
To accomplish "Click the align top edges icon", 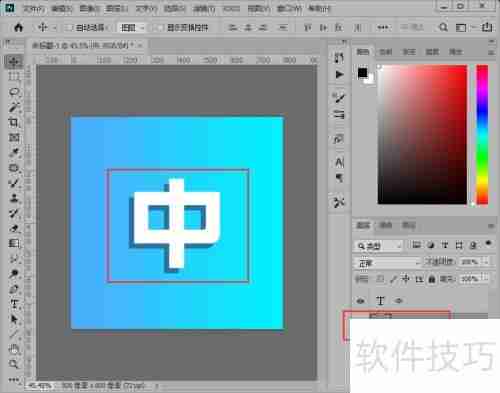I will 307,28.
